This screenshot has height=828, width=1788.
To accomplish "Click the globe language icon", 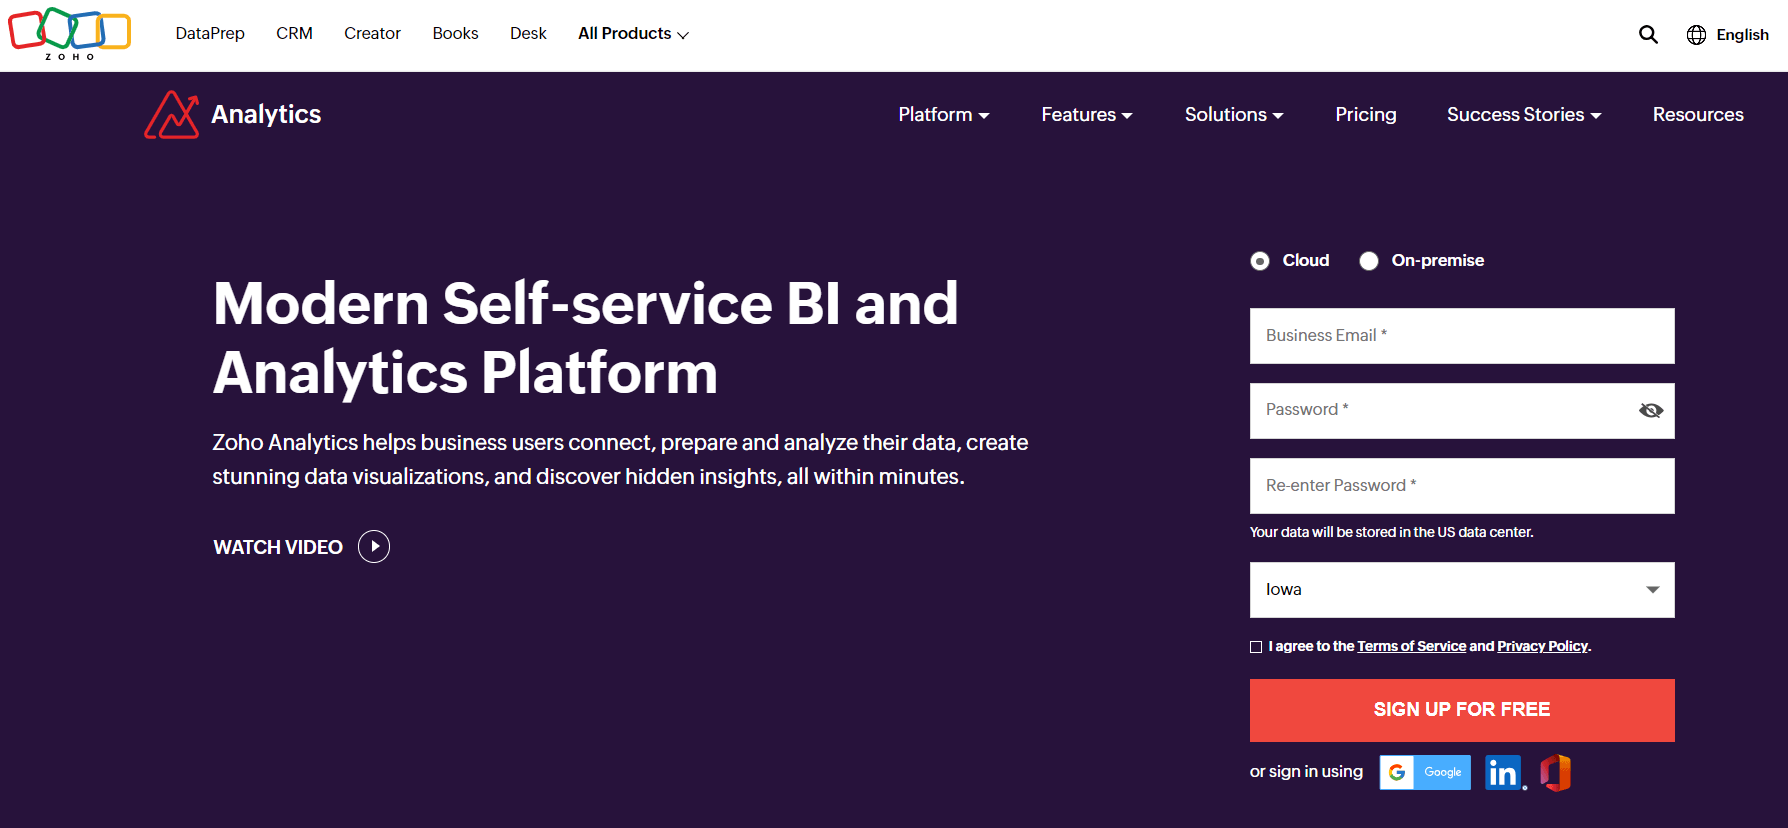I will click(1696, 35).
